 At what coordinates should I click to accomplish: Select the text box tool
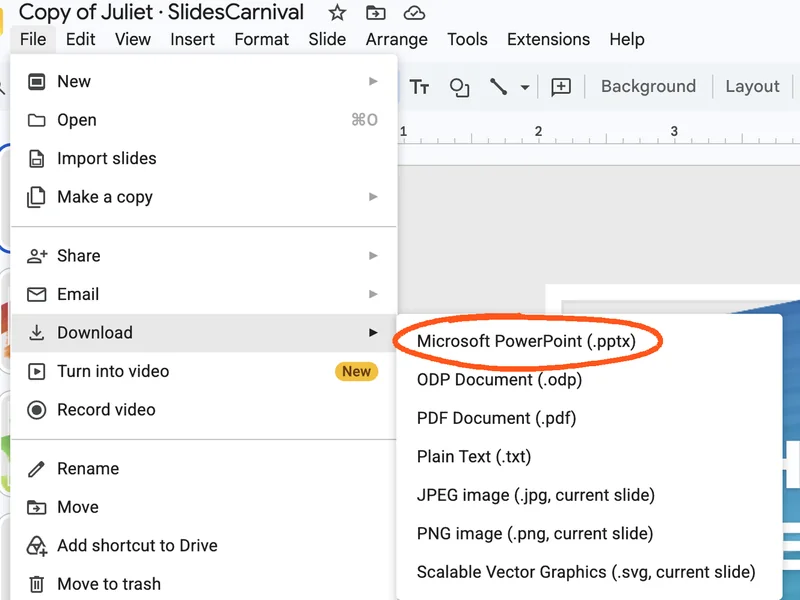point(419,87)
